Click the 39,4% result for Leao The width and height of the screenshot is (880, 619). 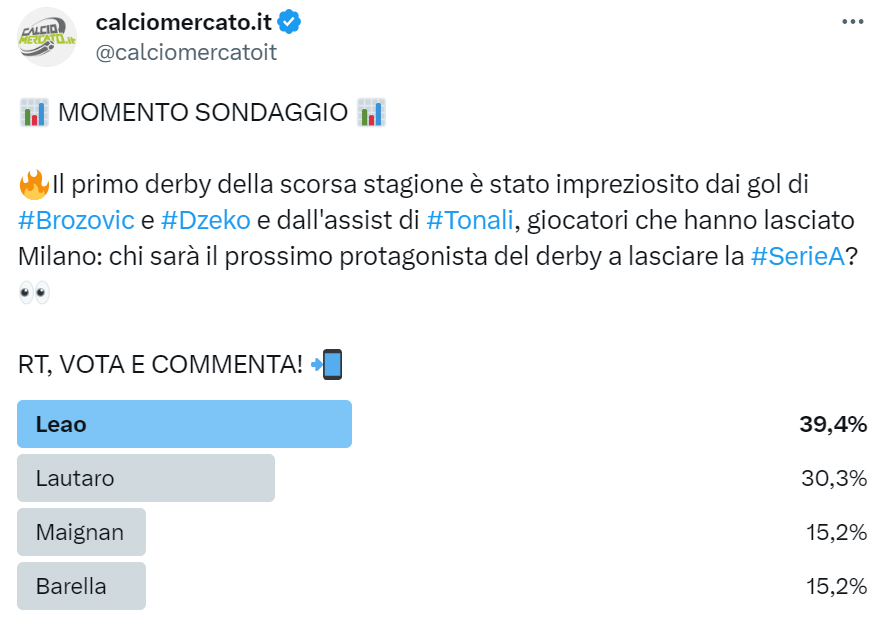coord(832,424)
